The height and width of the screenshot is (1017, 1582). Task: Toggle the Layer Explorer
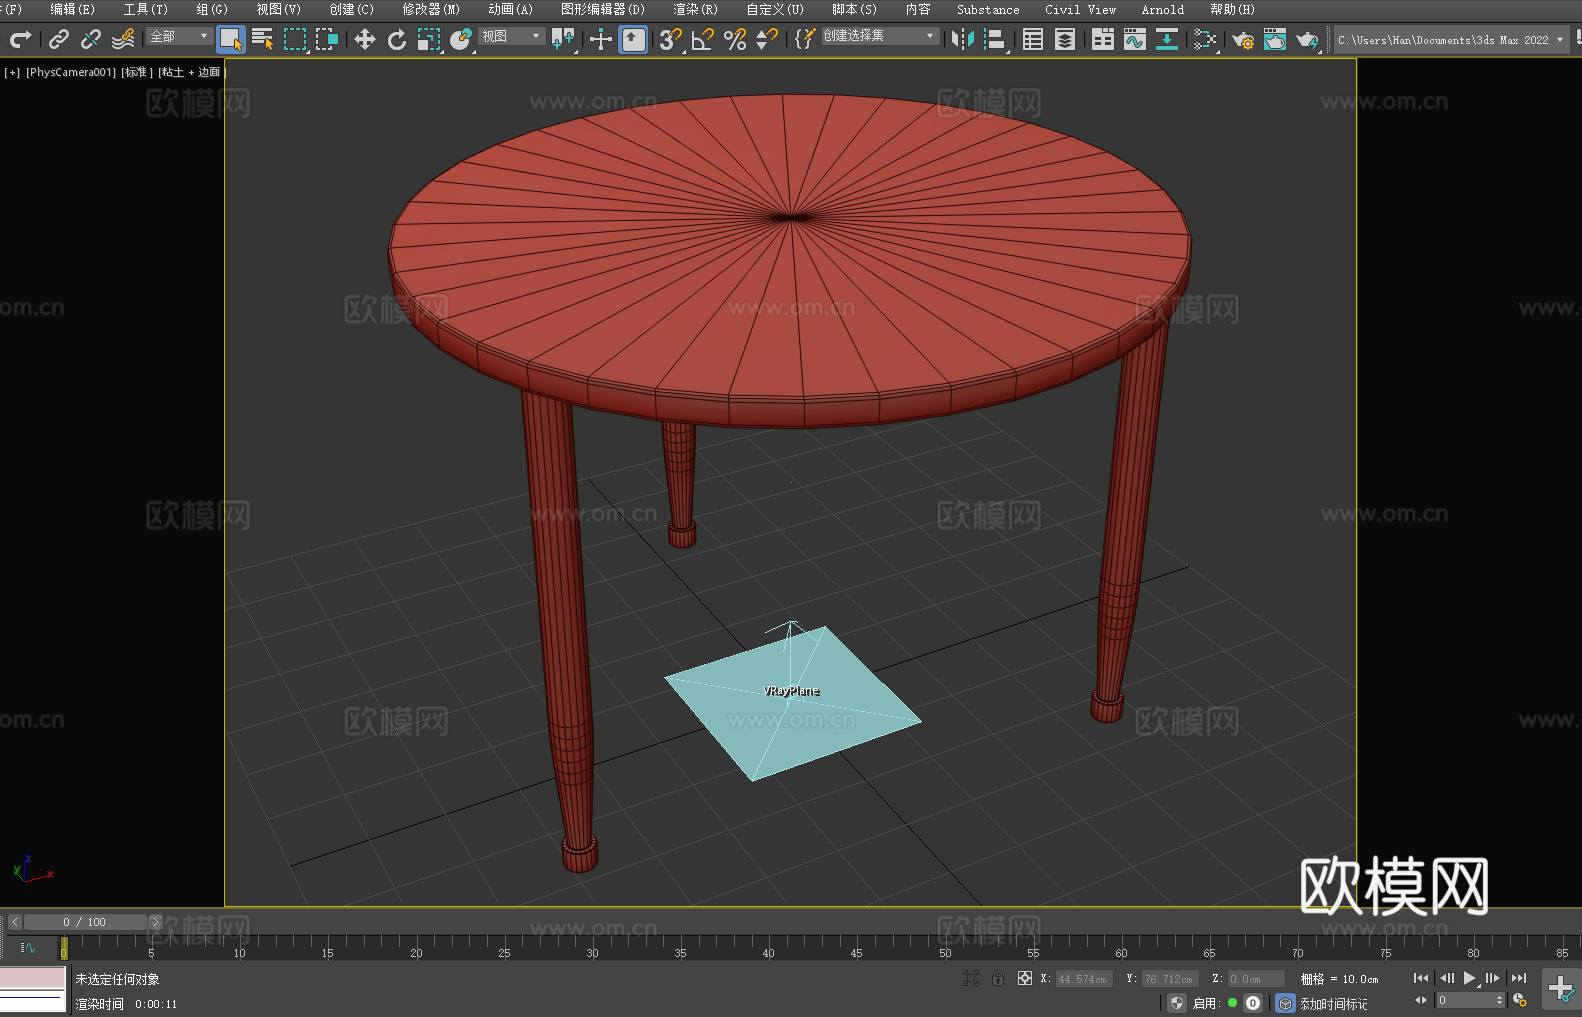[x=1065, y=39]
